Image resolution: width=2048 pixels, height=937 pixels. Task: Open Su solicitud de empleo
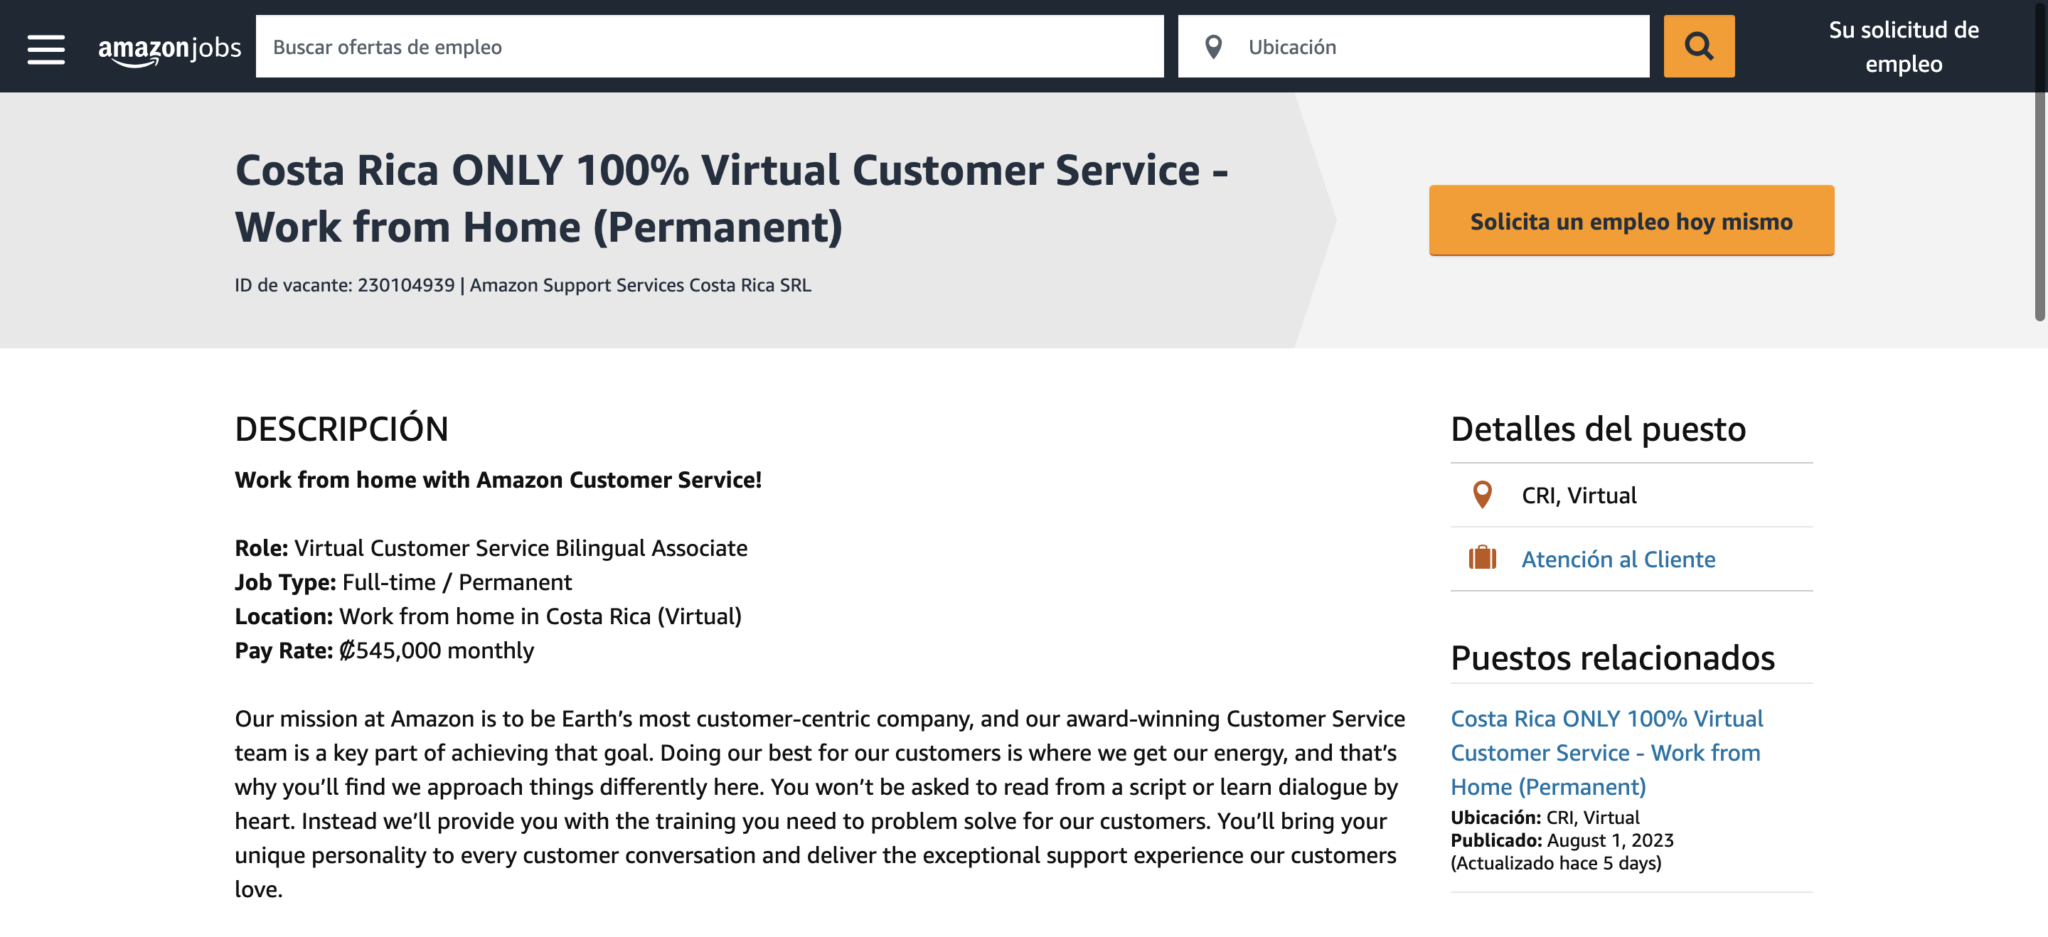[x=1903, y=46]
